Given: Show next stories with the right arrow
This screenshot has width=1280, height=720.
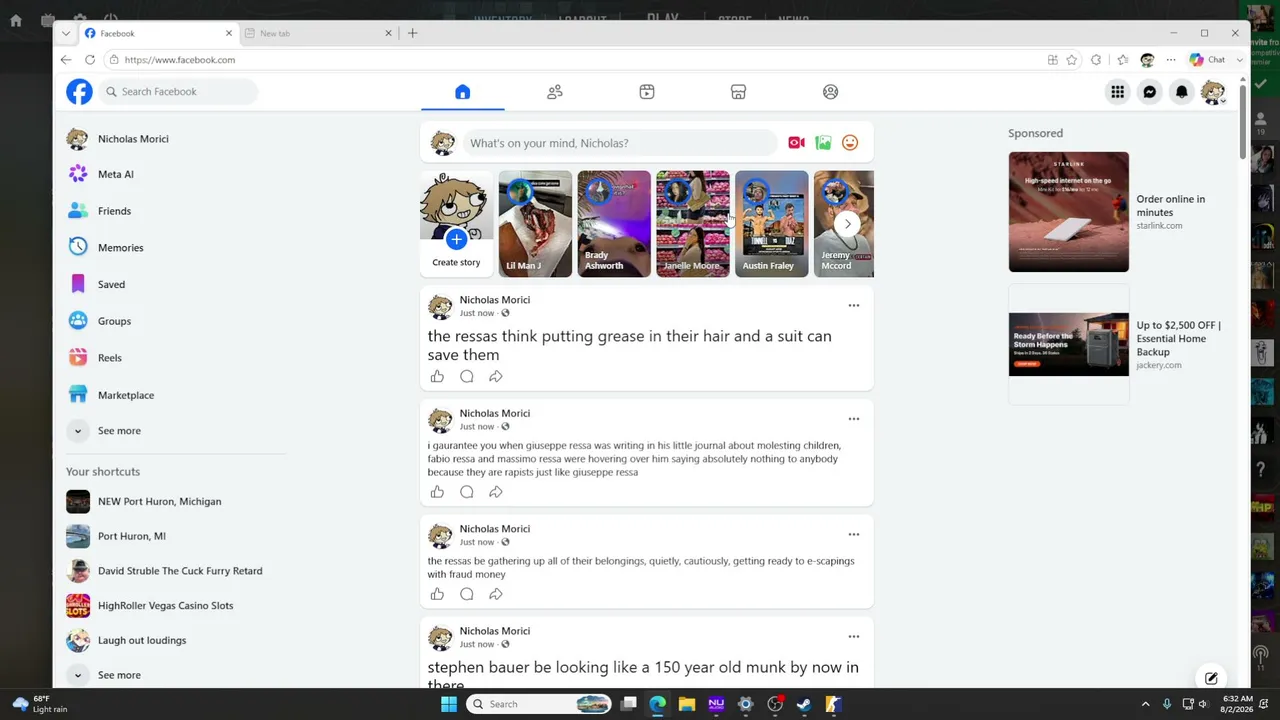Looking at the screenshot, I should [847, 224].
